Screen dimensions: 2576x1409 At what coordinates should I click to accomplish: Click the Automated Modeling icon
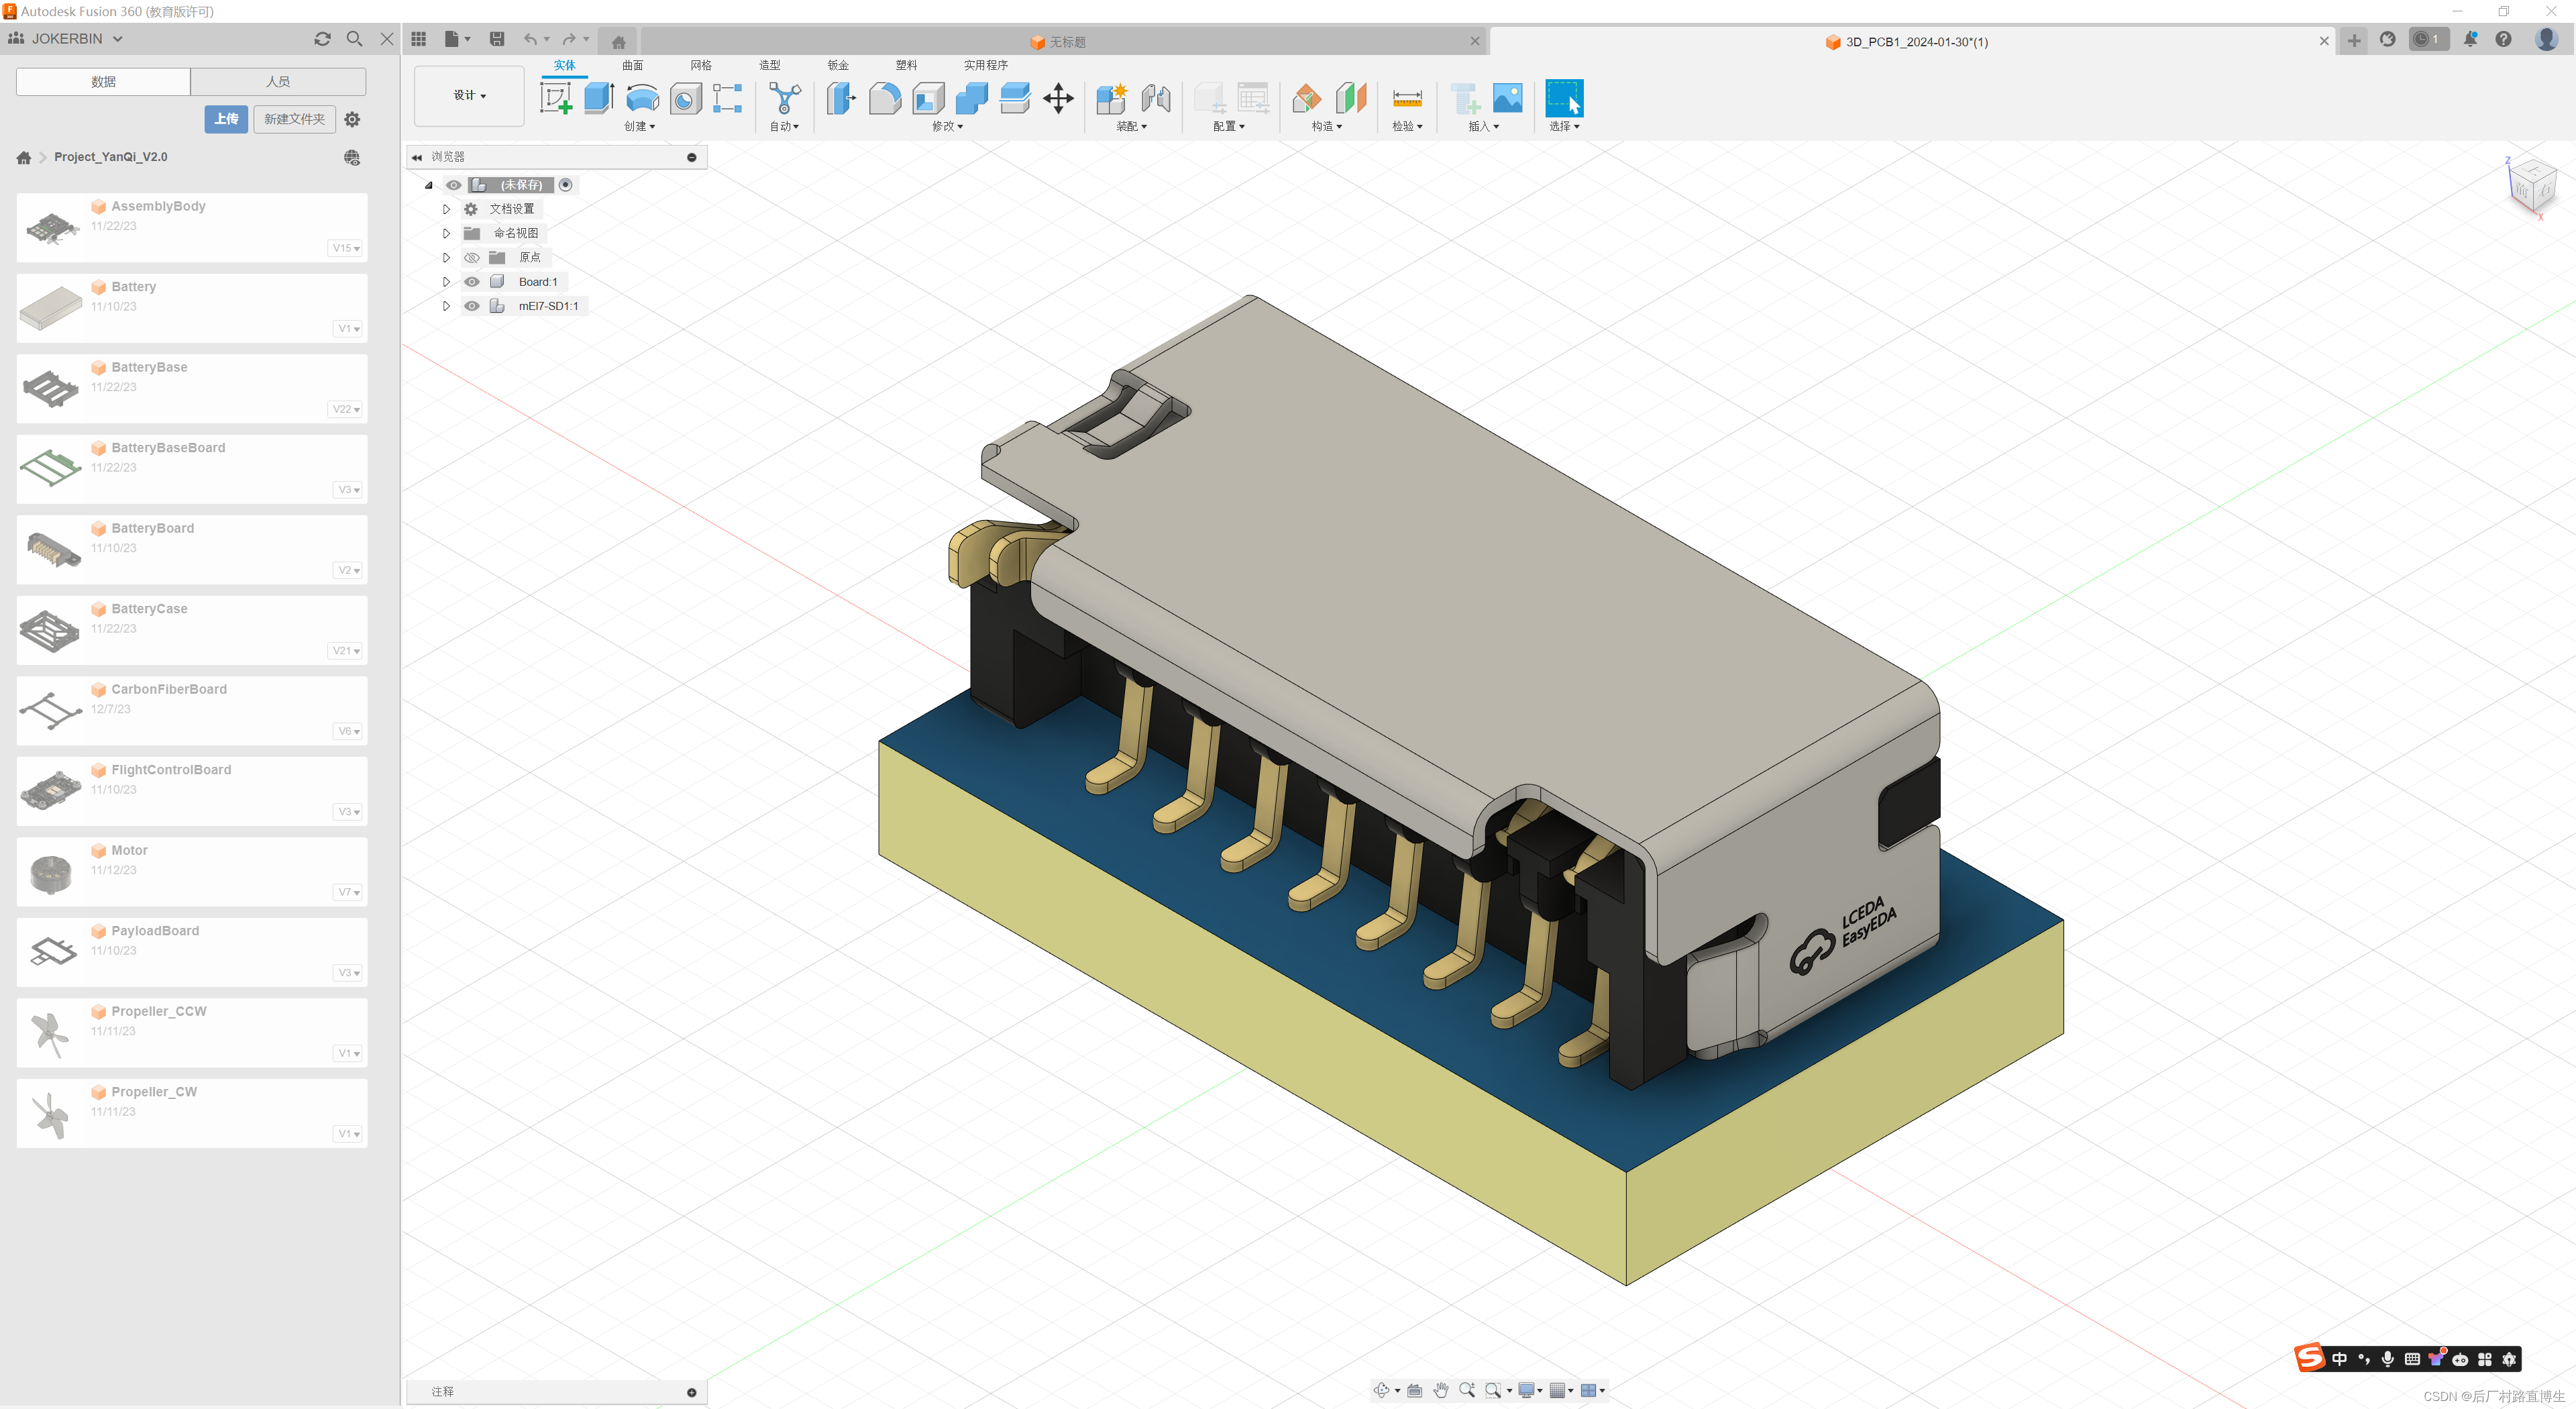point(785,98)
